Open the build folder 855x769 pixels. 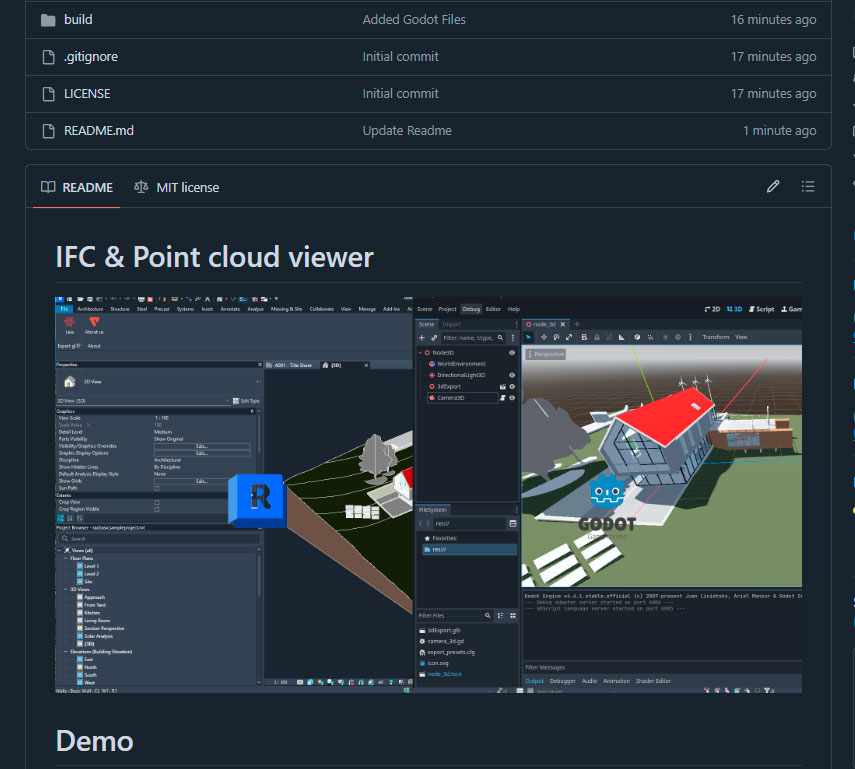tap(78, 20)
